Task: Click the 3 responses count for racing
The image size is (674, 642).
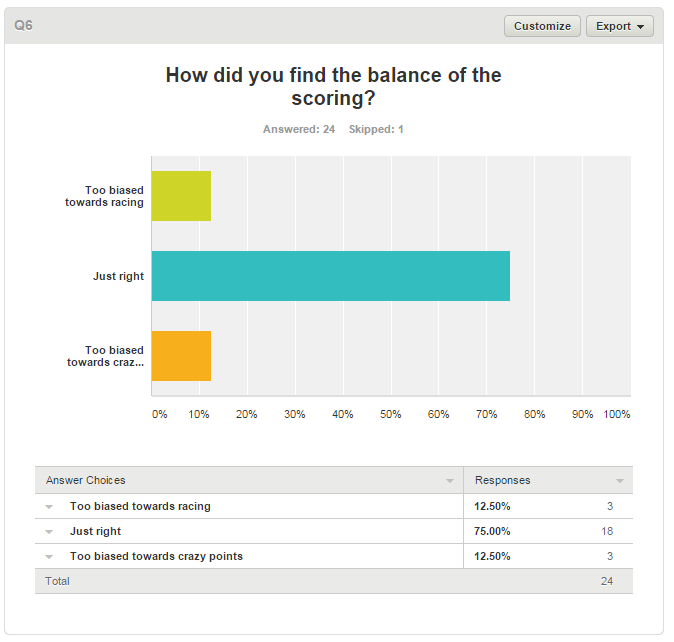Action: click(x=609, y=506)
